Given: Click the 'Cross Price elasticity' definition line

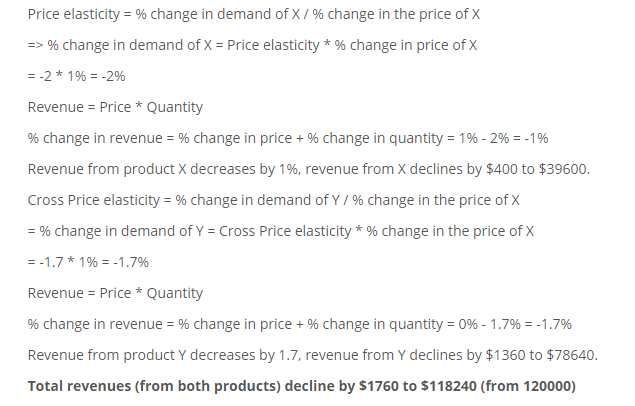Looking at the screenshot, I should [273, 200].
